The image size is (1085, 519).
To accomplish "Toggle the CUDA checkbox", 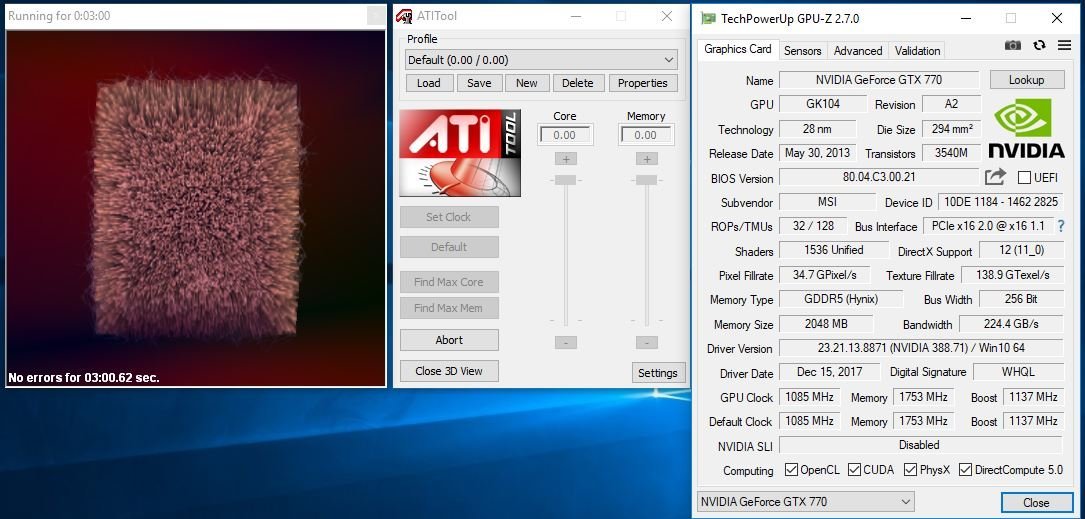I will (855, 470).
